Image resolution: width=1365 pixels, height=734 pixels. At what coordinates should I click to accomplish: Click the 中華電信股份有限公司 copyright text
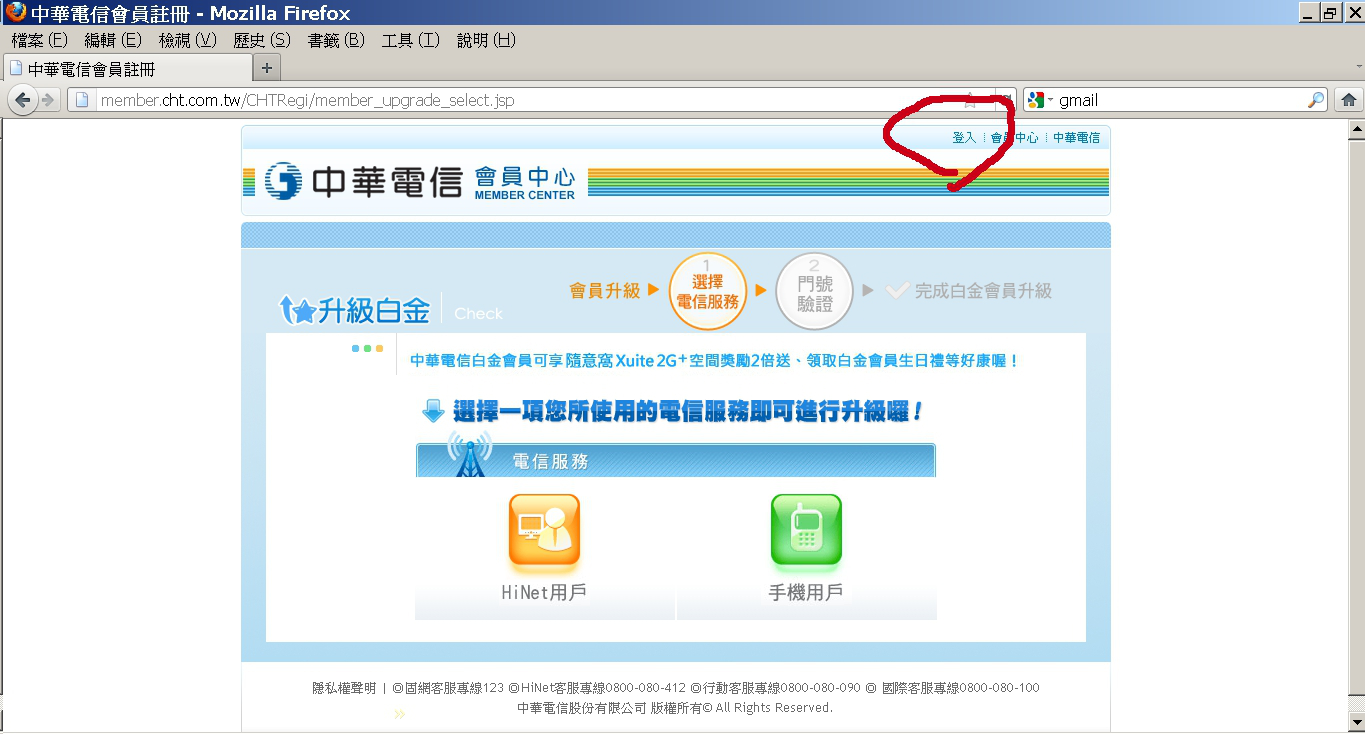click(675, 708)
